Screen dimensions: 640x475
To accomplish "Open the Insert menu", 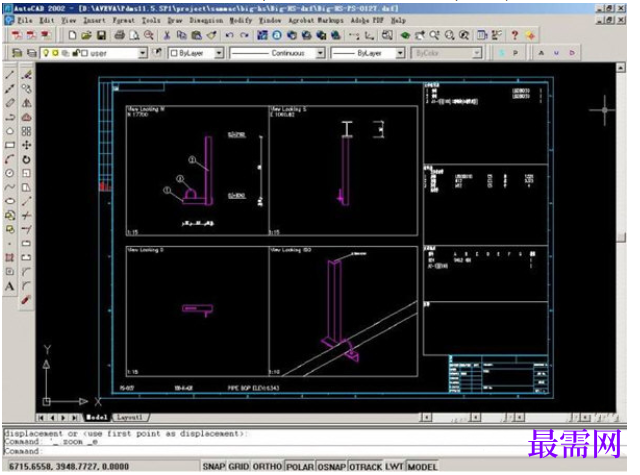I will (x=95, y=20).
